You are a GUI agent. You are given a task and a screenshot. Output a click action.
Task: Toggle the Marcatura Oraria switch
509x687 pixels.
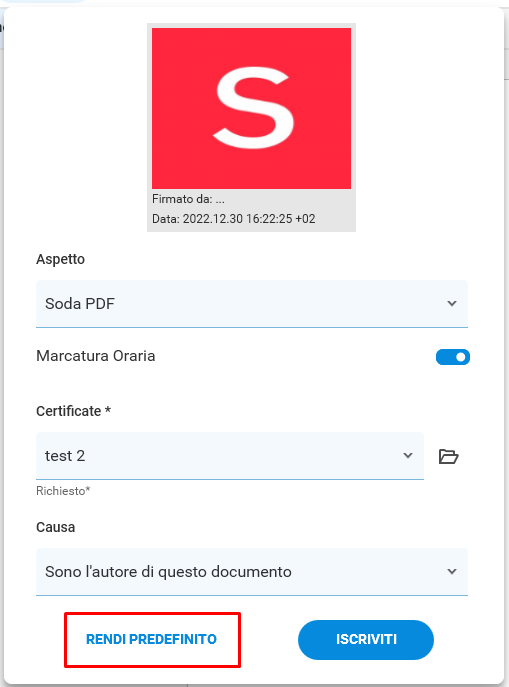[452, 357]
